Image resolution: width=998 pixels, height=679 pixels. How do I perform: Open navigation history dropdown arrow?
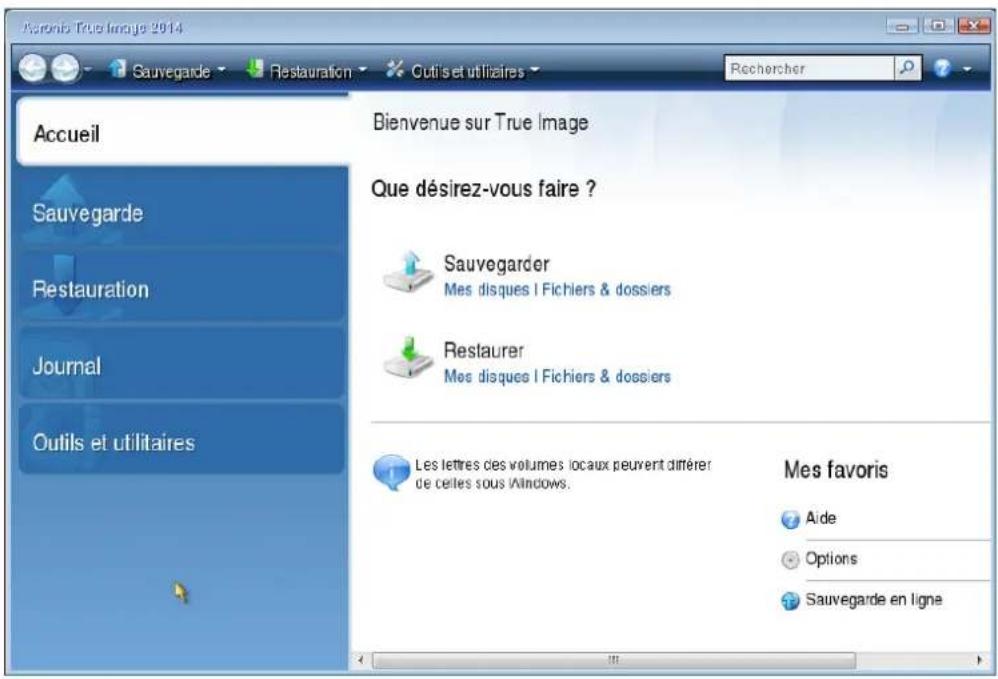pyautogui.click(x=88, y=69)
